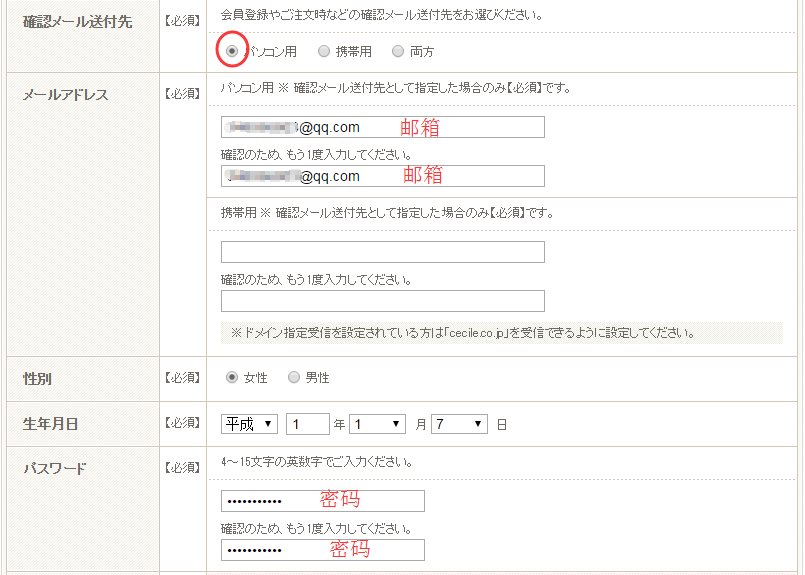The image size is (805, 575).
Task: Click the メールアドレス row heading
Action: click(65, 95)
